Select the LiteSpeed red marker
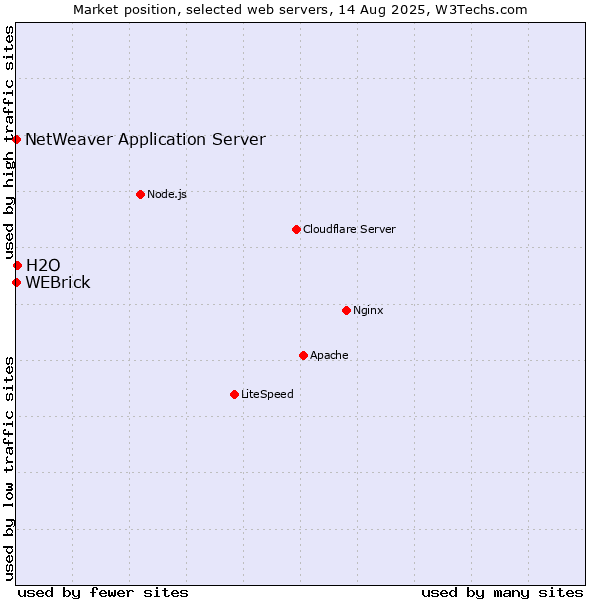 click(235, 395)
